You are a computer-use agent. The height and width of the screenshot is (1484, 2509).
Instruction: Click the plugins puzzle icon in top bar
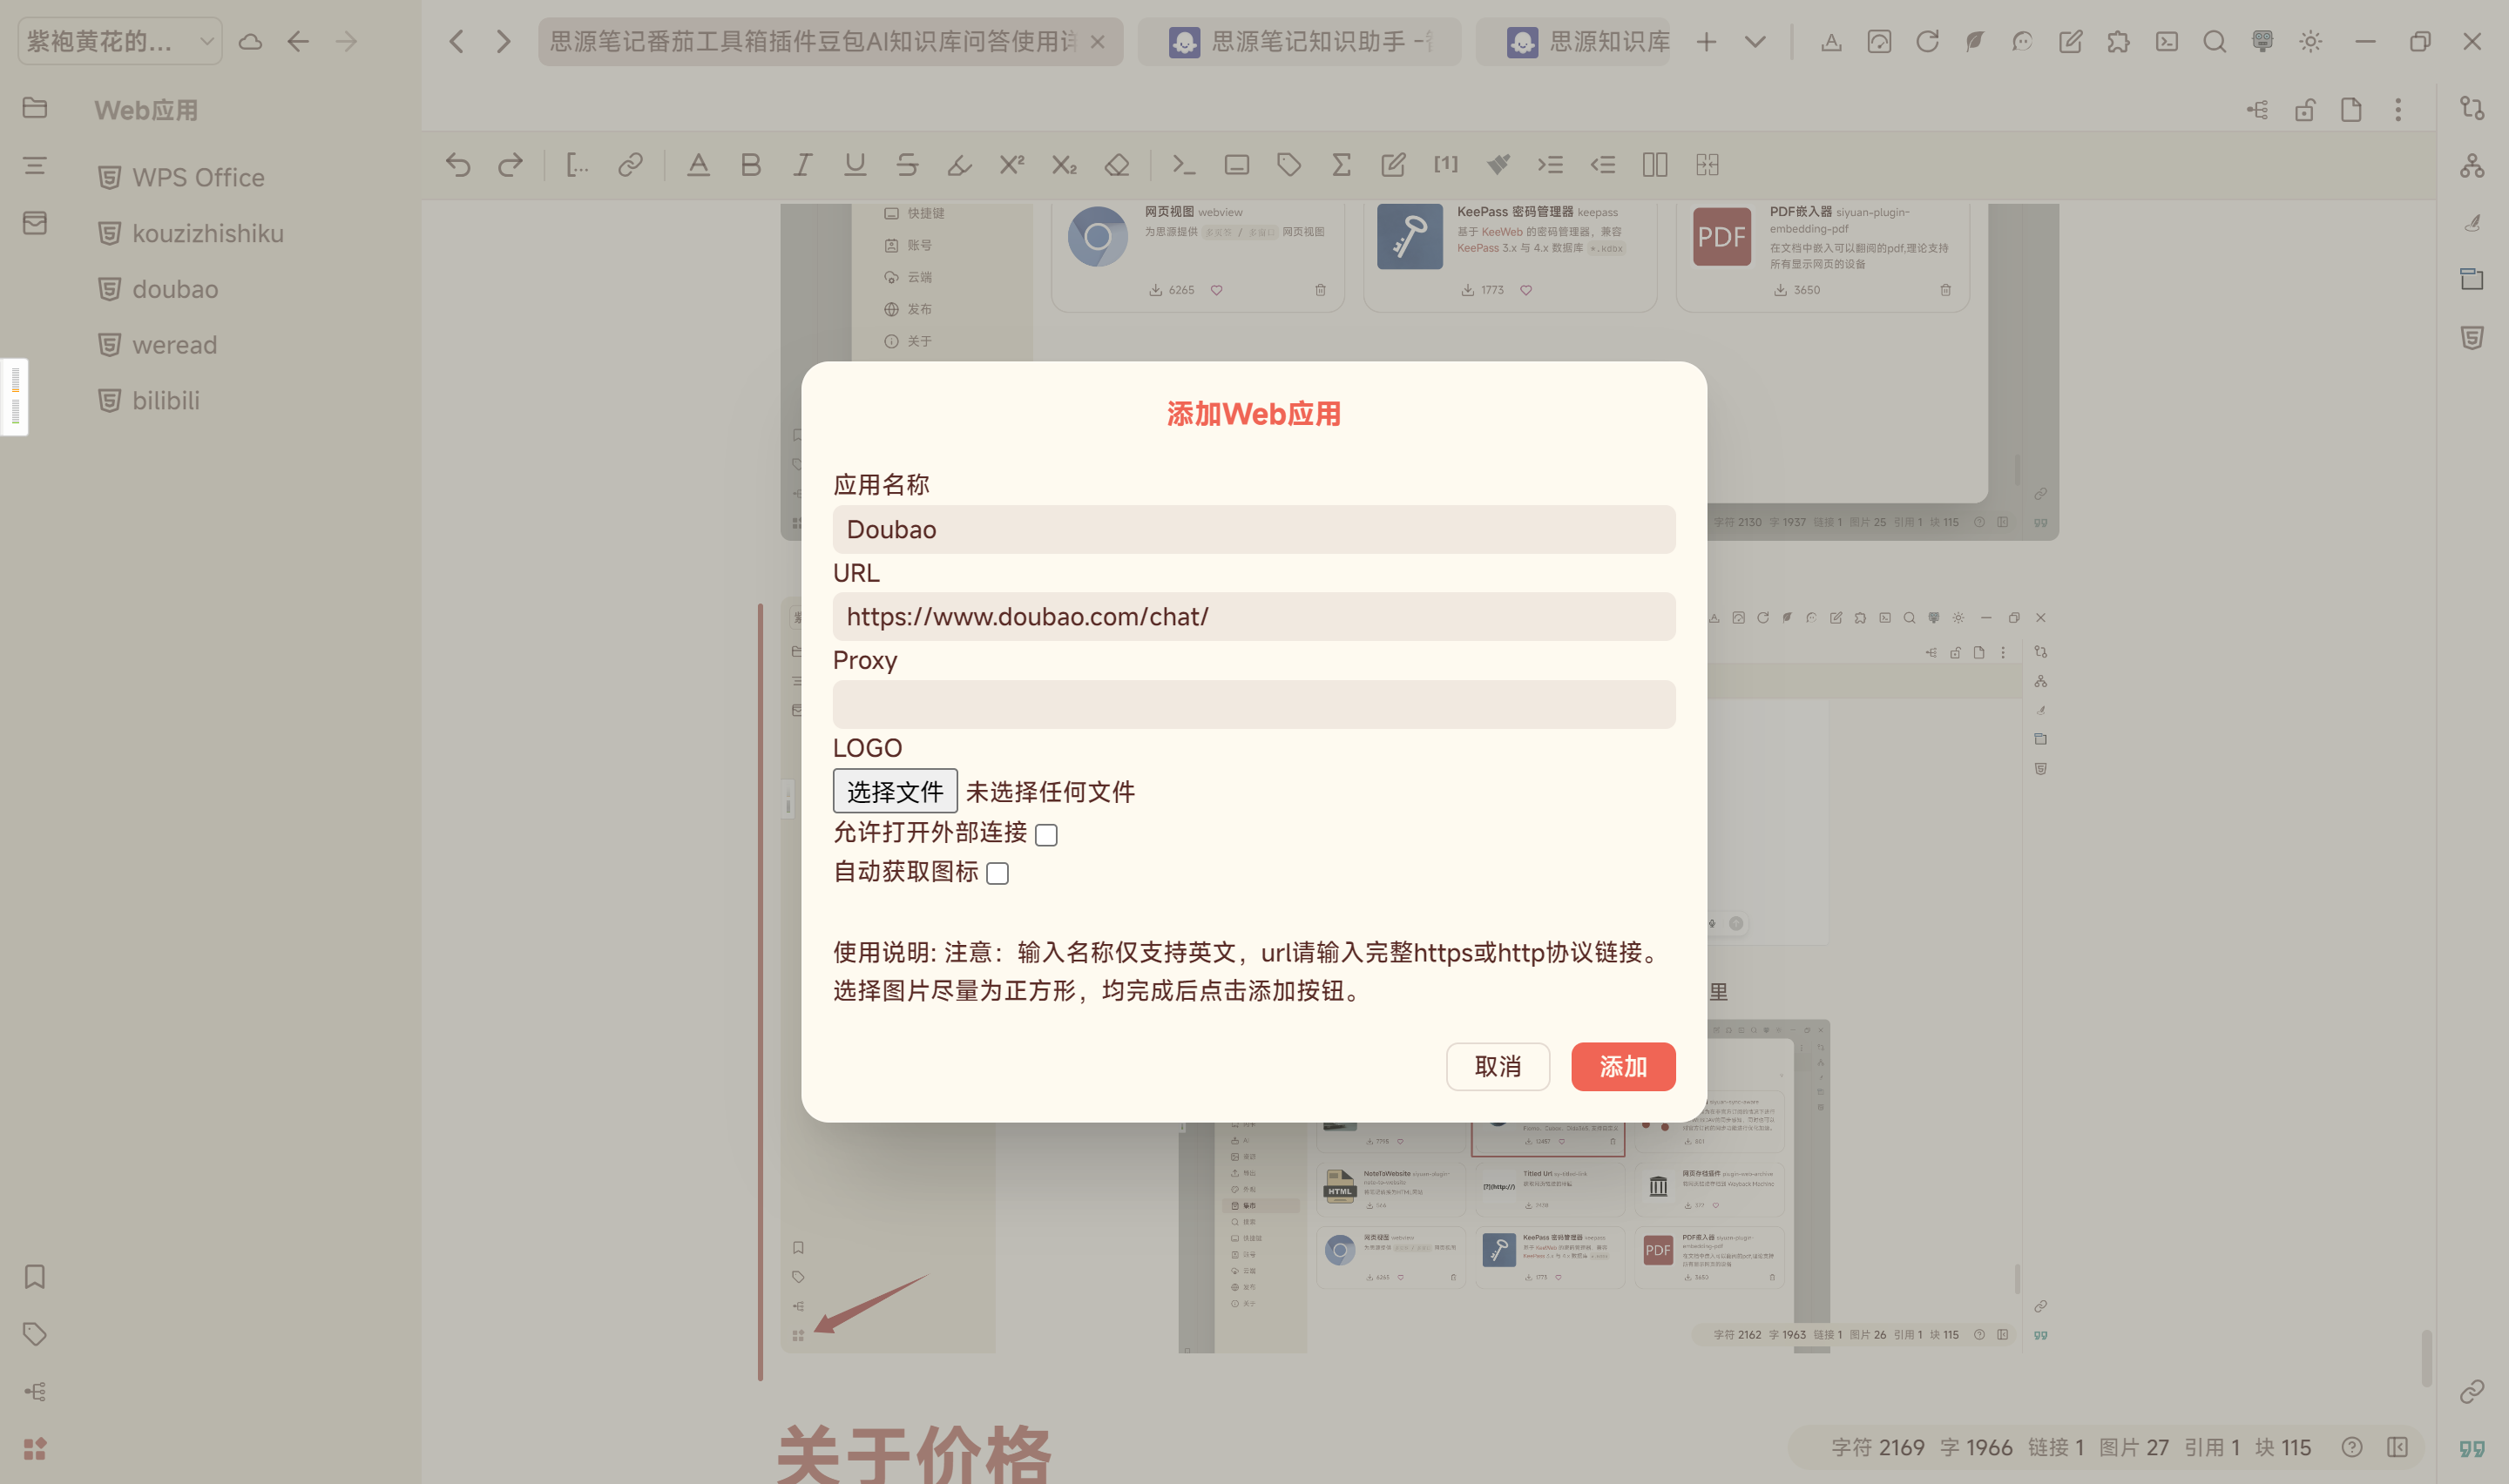tap(2118, 42)
